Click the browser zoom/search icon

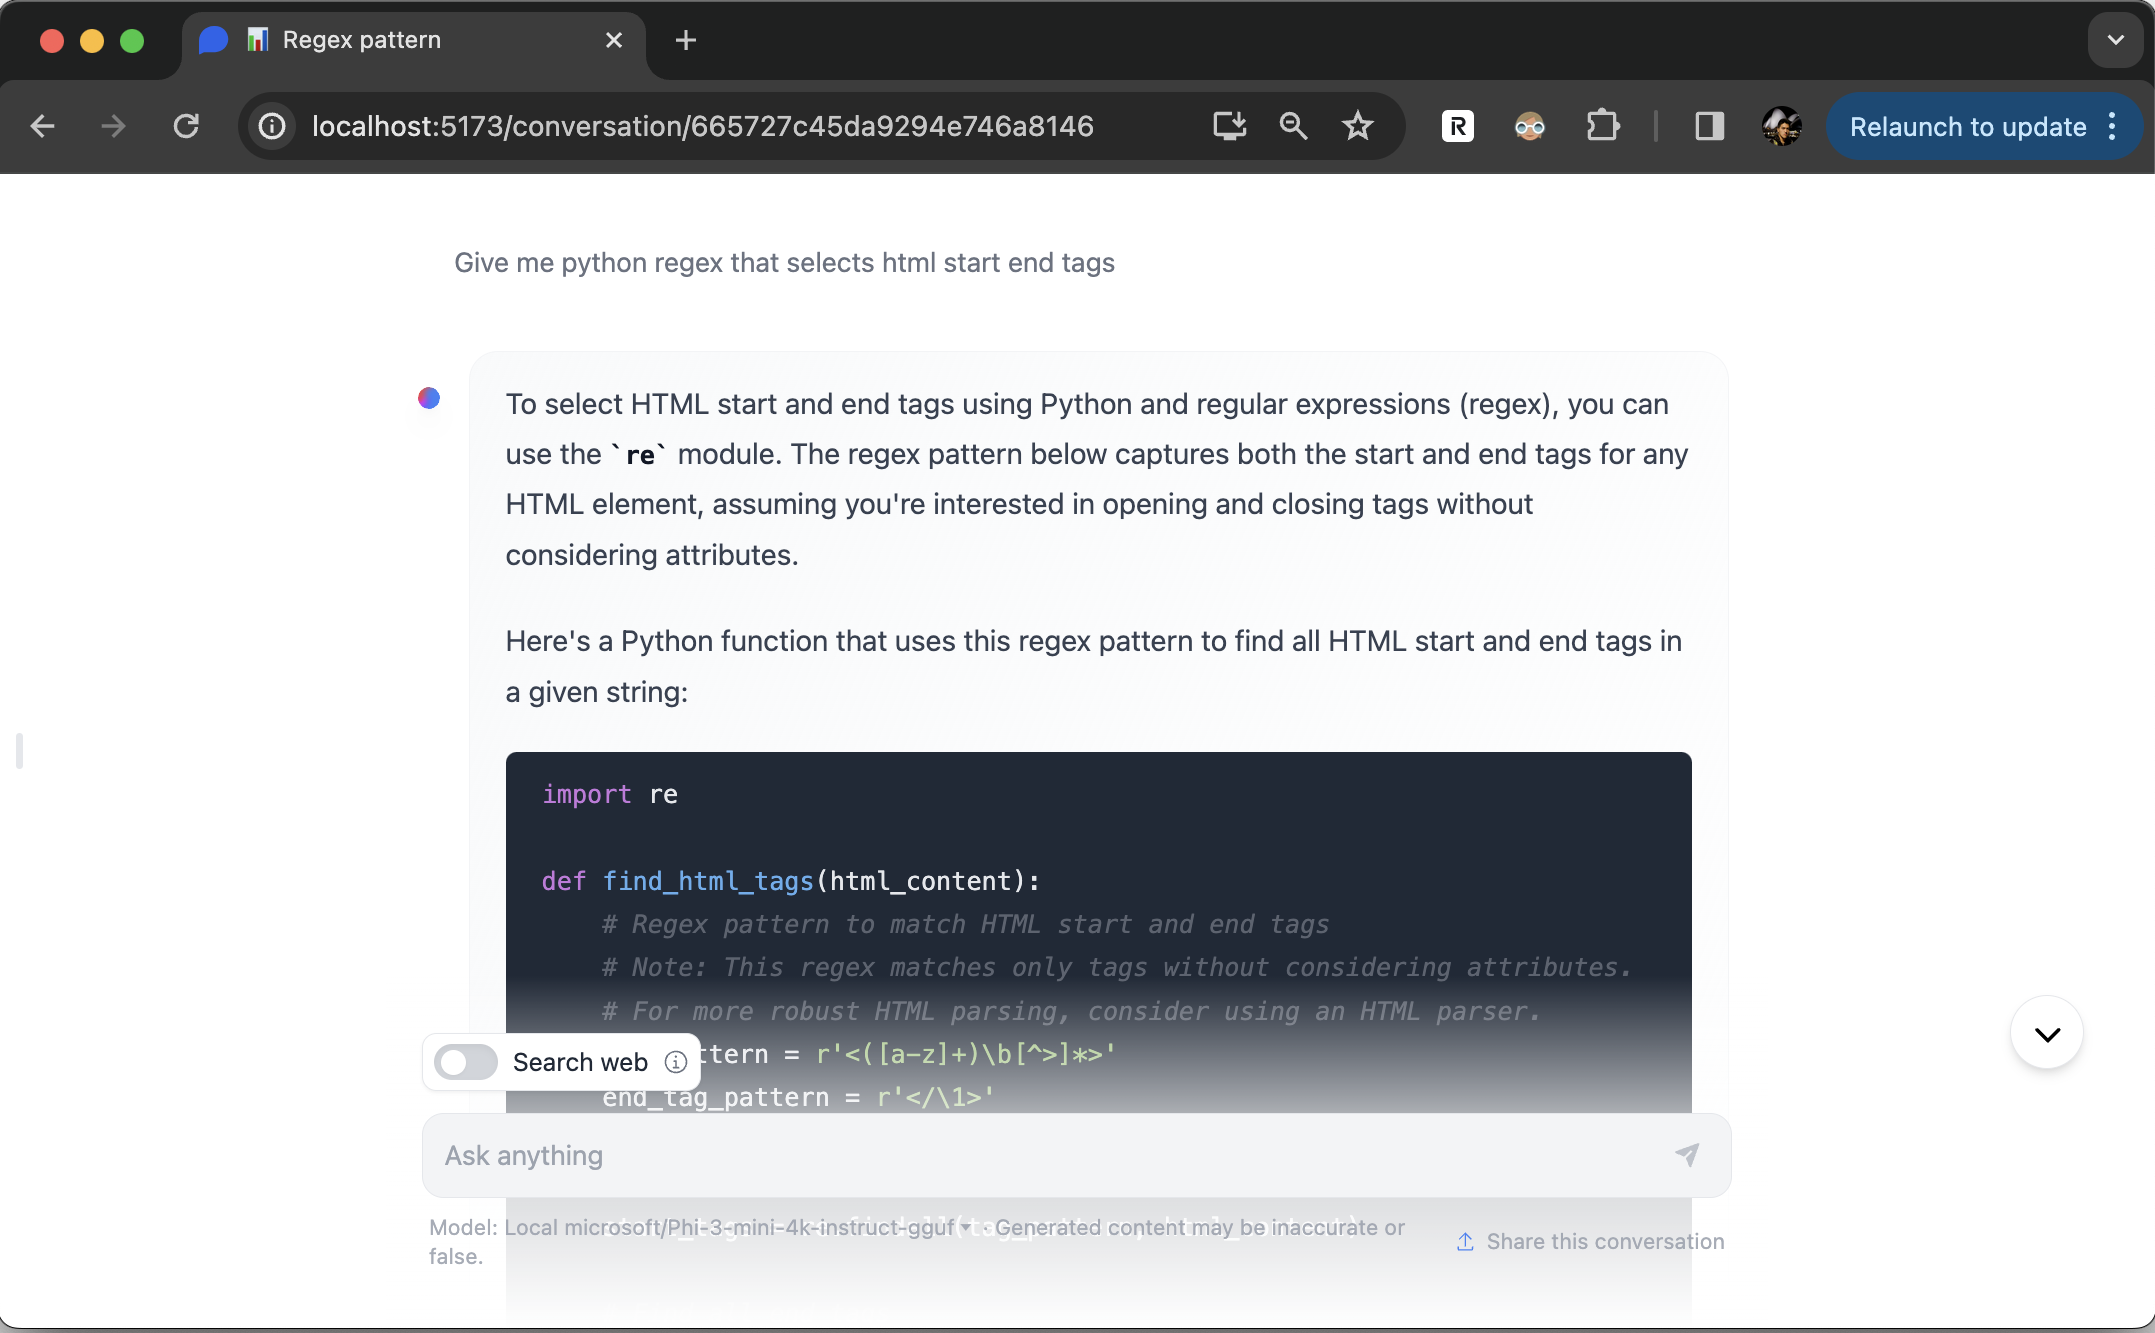pyautogui.click(x=1291, y=126)
